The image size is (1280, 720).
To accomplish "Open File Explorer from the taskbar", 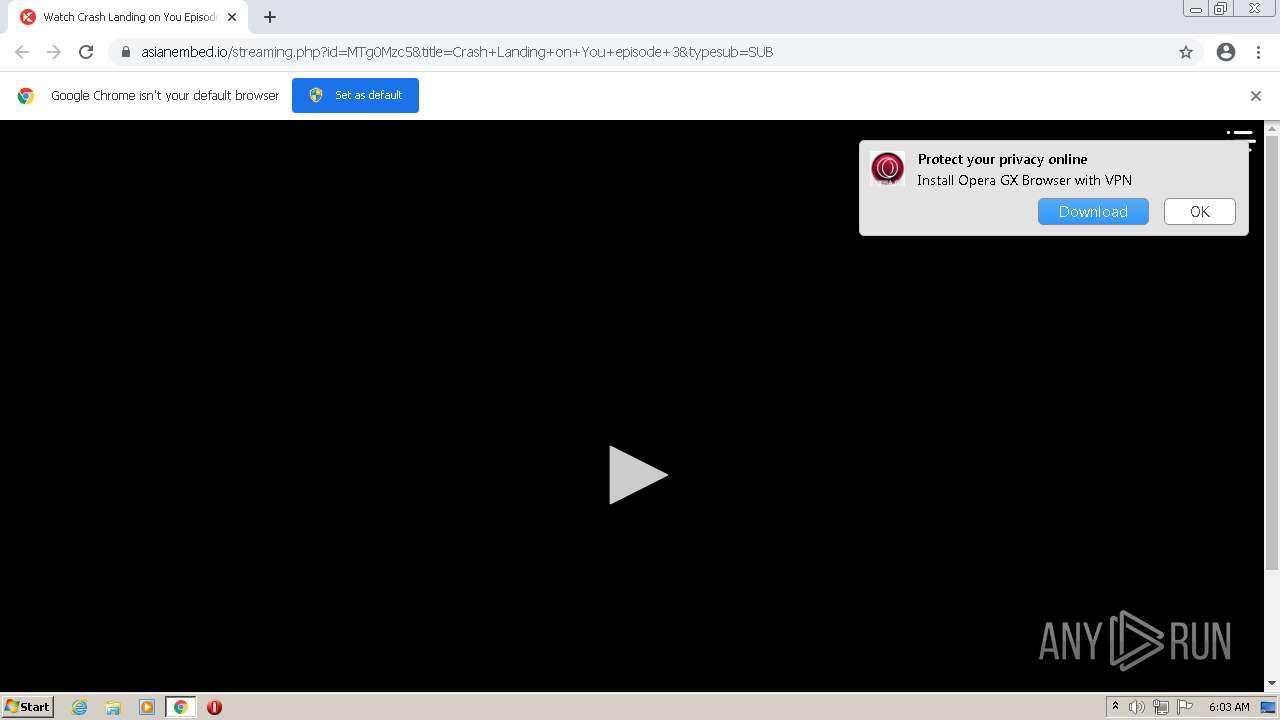I will click(113, 707).
